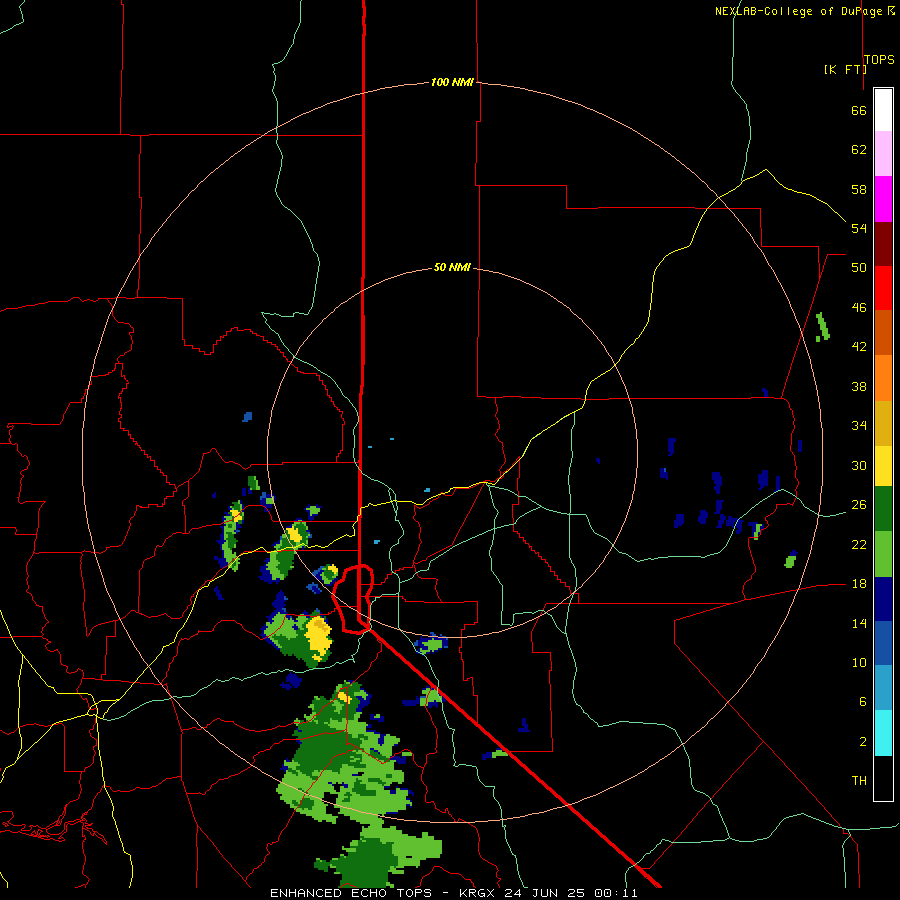Select the dark green 30 kft legend swatch

[x=883, y=508]
